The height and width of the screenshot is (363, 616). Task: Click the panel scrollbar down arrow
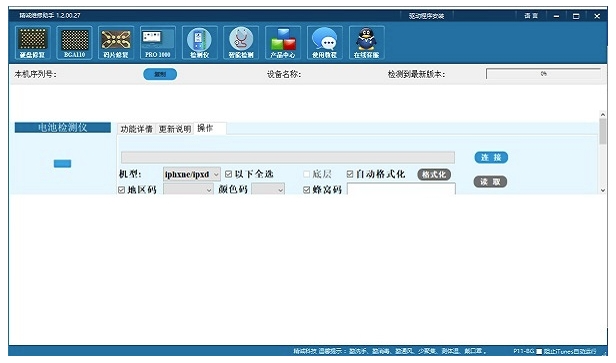pos(603,190)
